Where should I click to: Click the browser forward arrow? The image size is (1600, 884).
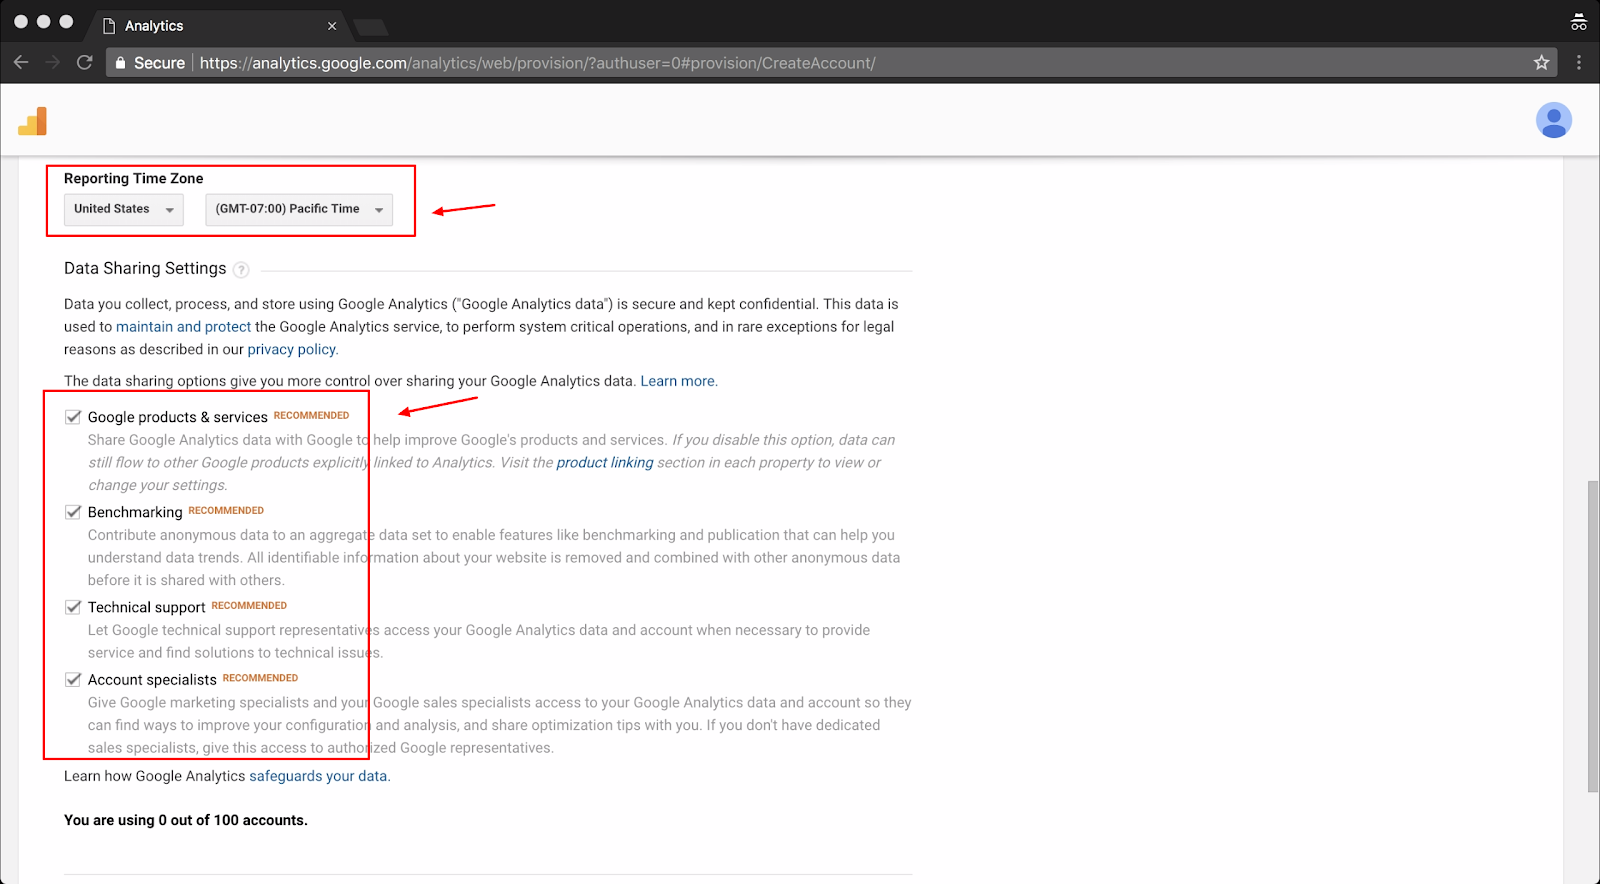tap(53, 63)
